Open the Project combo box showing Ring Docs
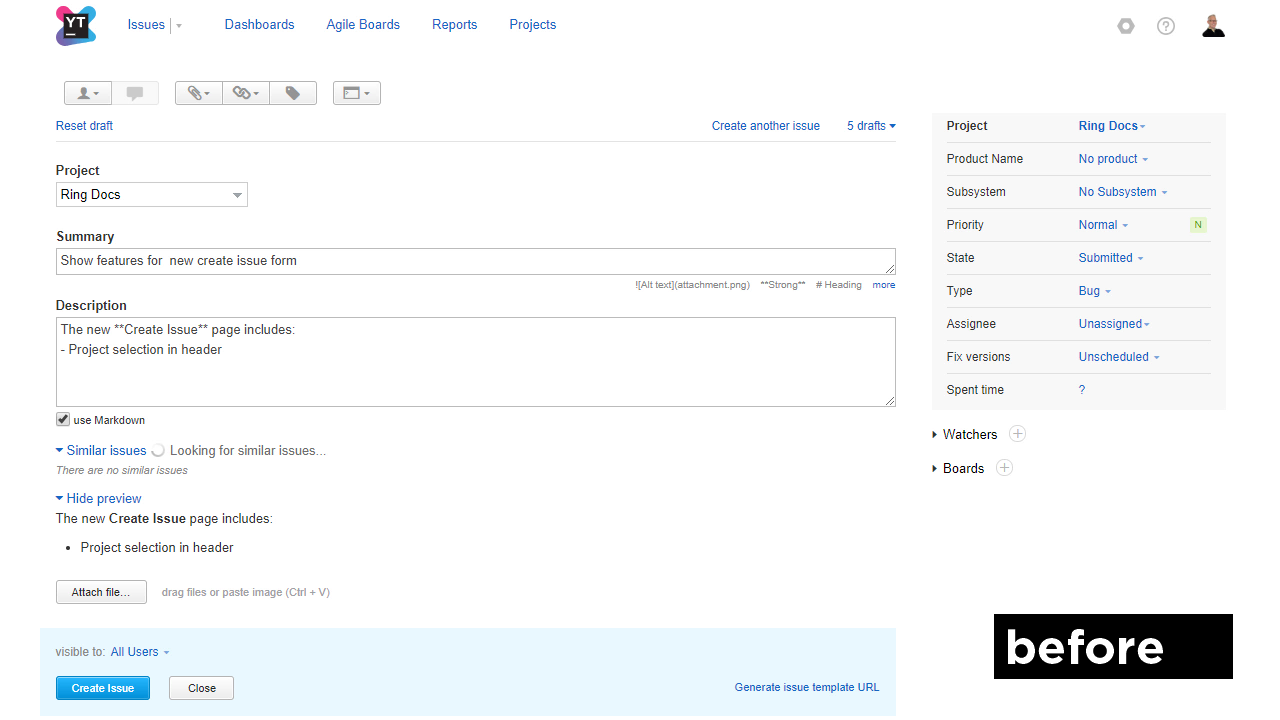 point(152,195)
